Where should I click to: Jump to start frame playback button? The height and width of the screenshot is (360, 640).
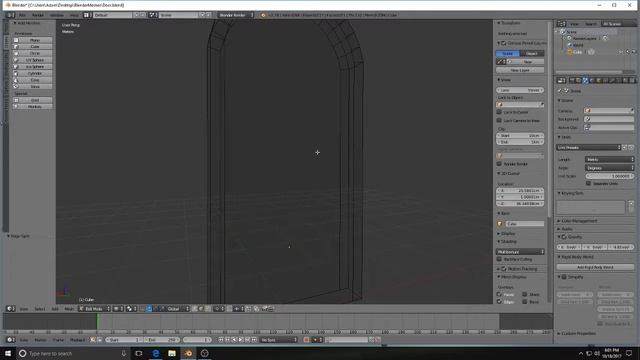221,340
